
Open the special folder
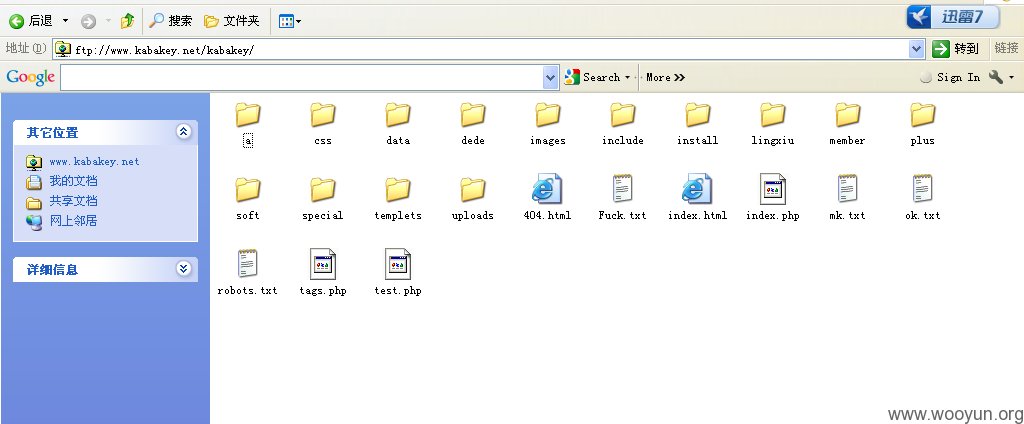click(x=323, y=189)
